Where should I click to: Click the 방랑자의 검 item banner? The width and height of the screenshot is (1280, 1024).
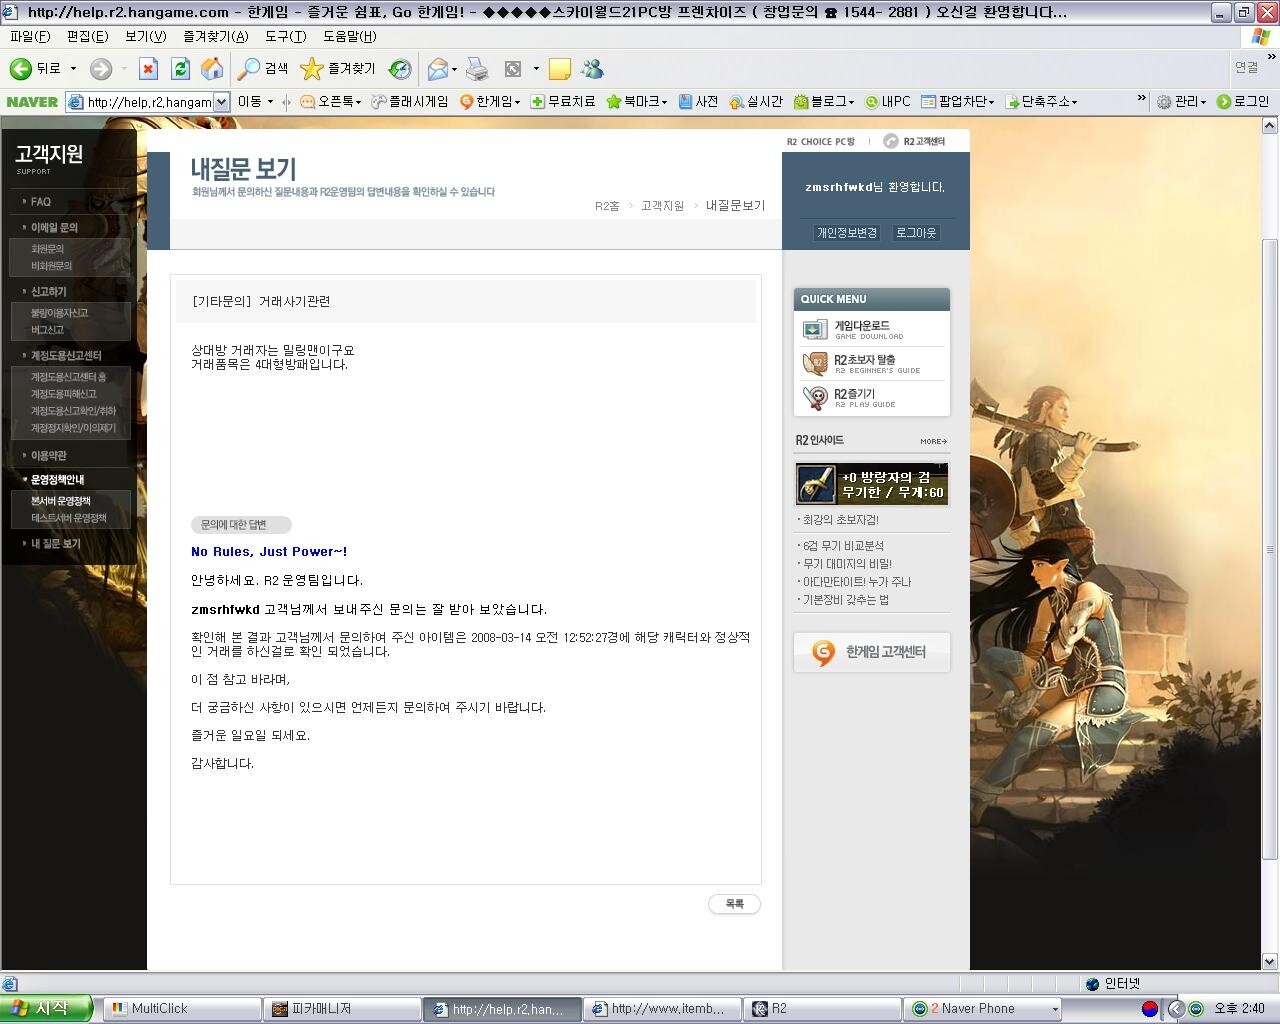tap(872, 484)
